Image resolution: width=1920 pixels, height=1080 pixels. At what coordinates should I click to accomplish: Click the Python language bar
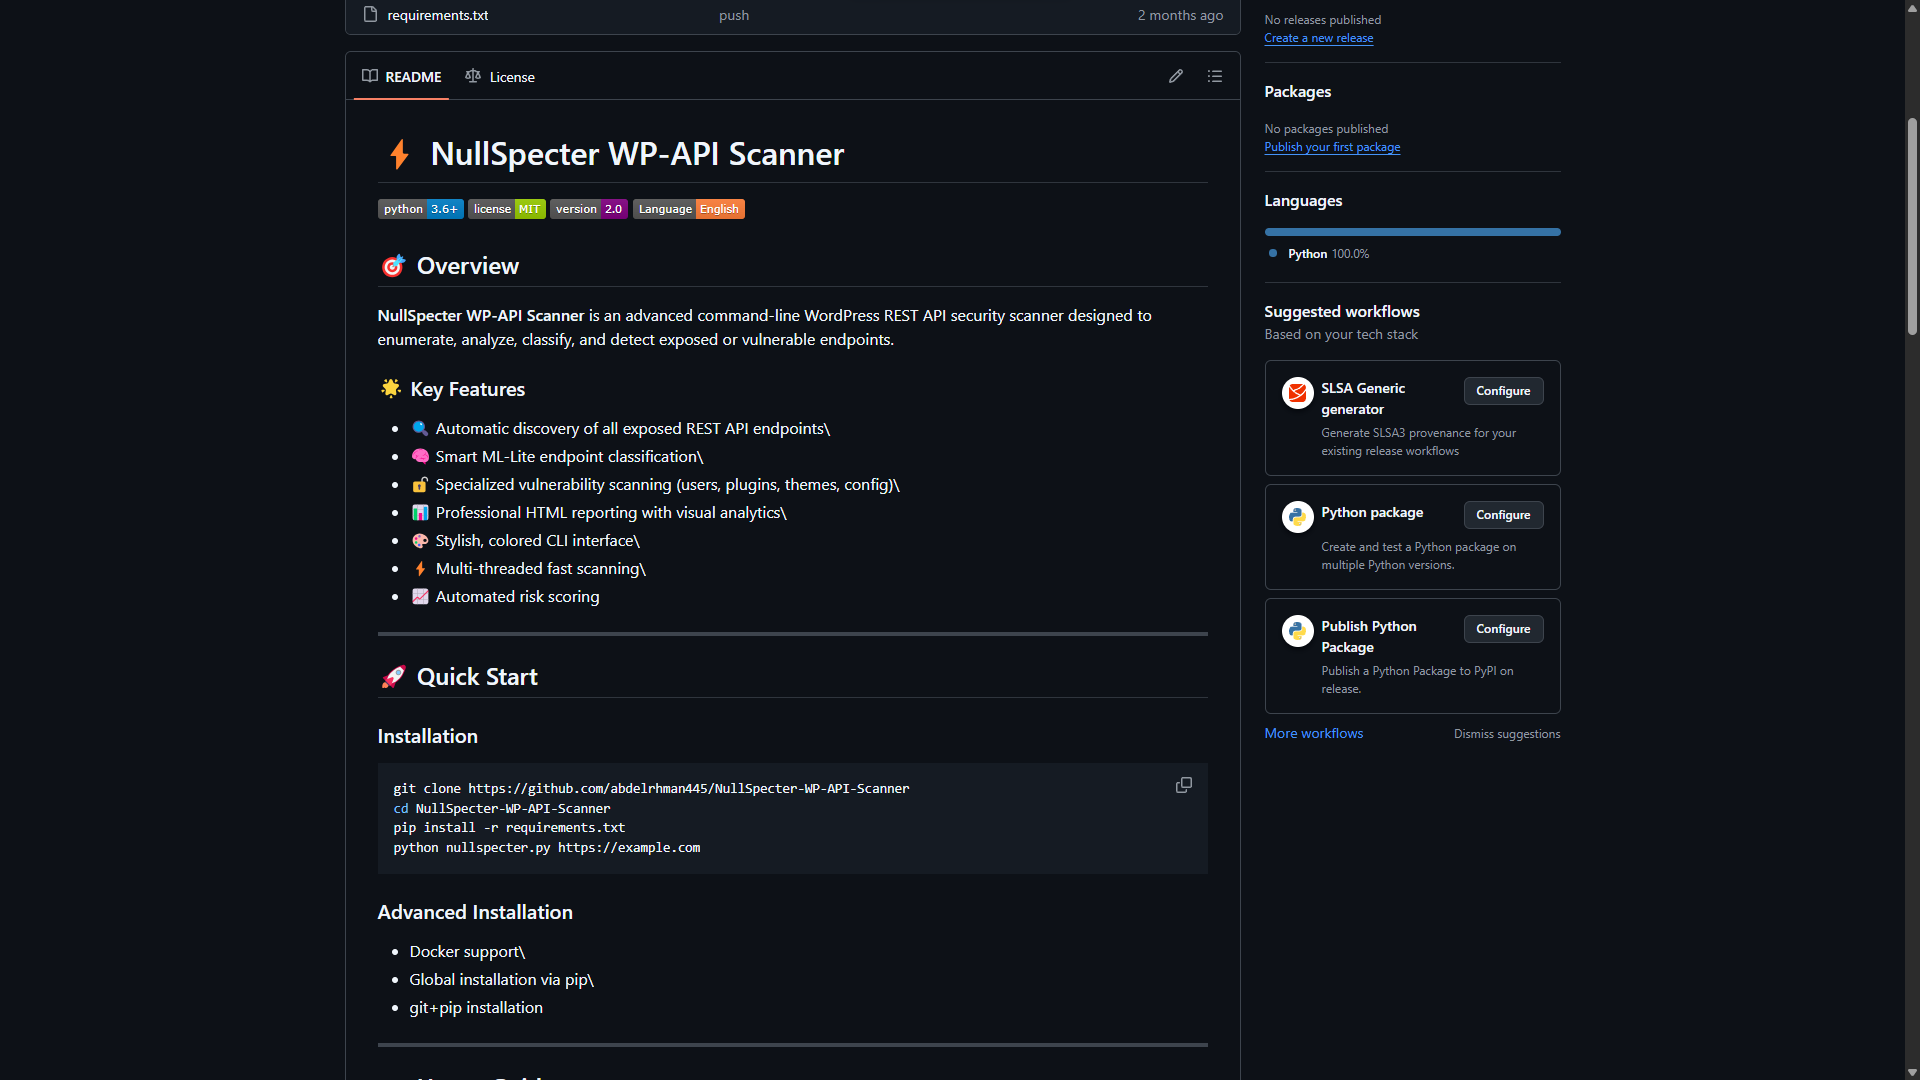[x=1411, y=232]
